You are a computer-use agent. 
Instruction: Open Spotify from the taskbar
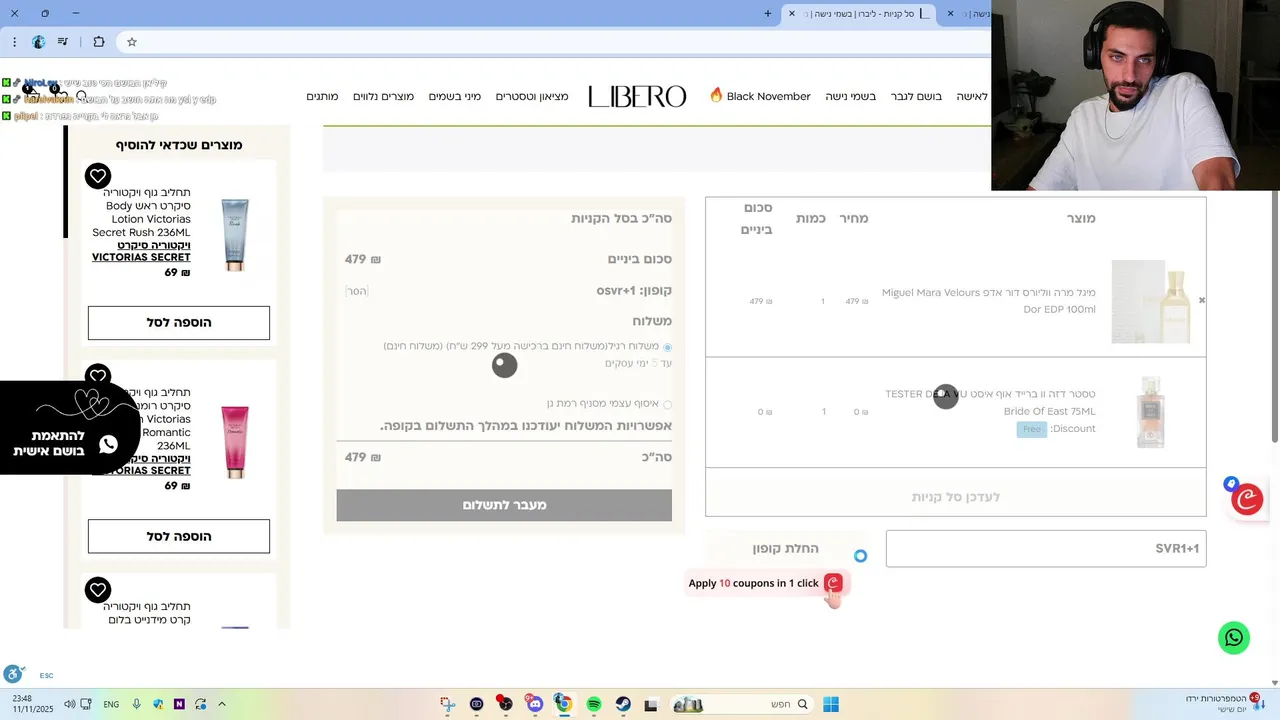pos(594,704)
